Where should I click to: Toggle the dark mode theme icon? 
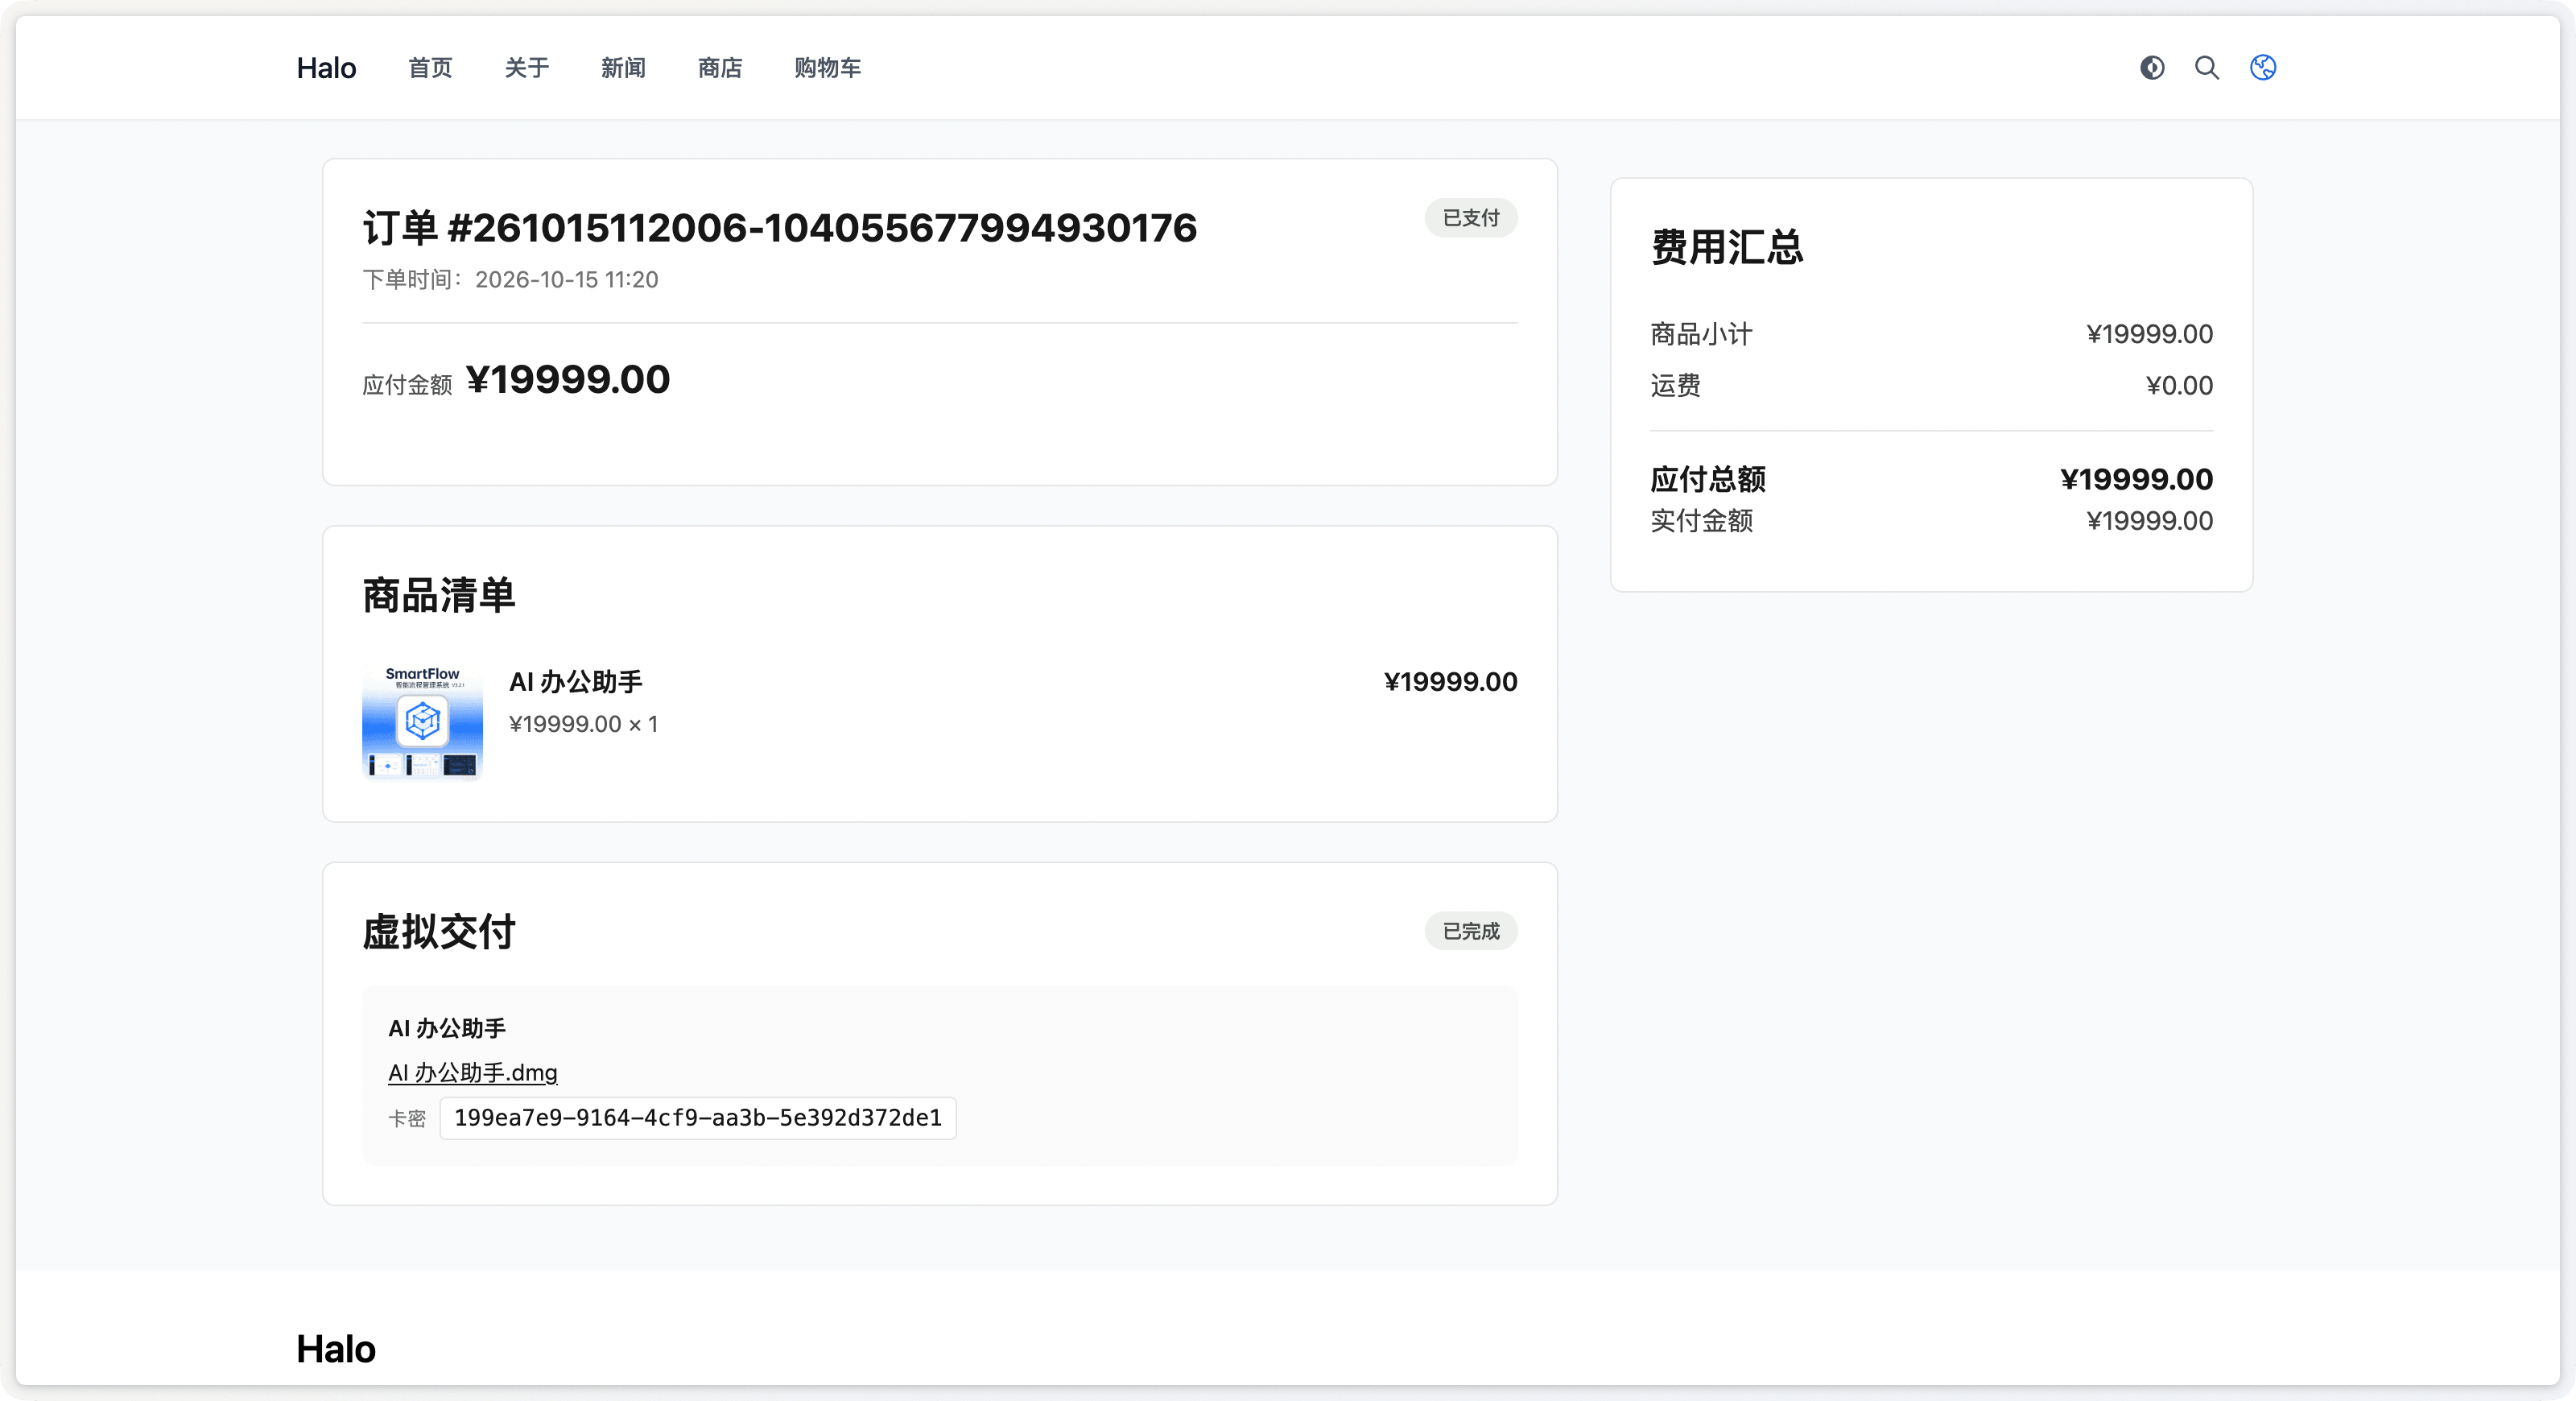(2152, 67)
